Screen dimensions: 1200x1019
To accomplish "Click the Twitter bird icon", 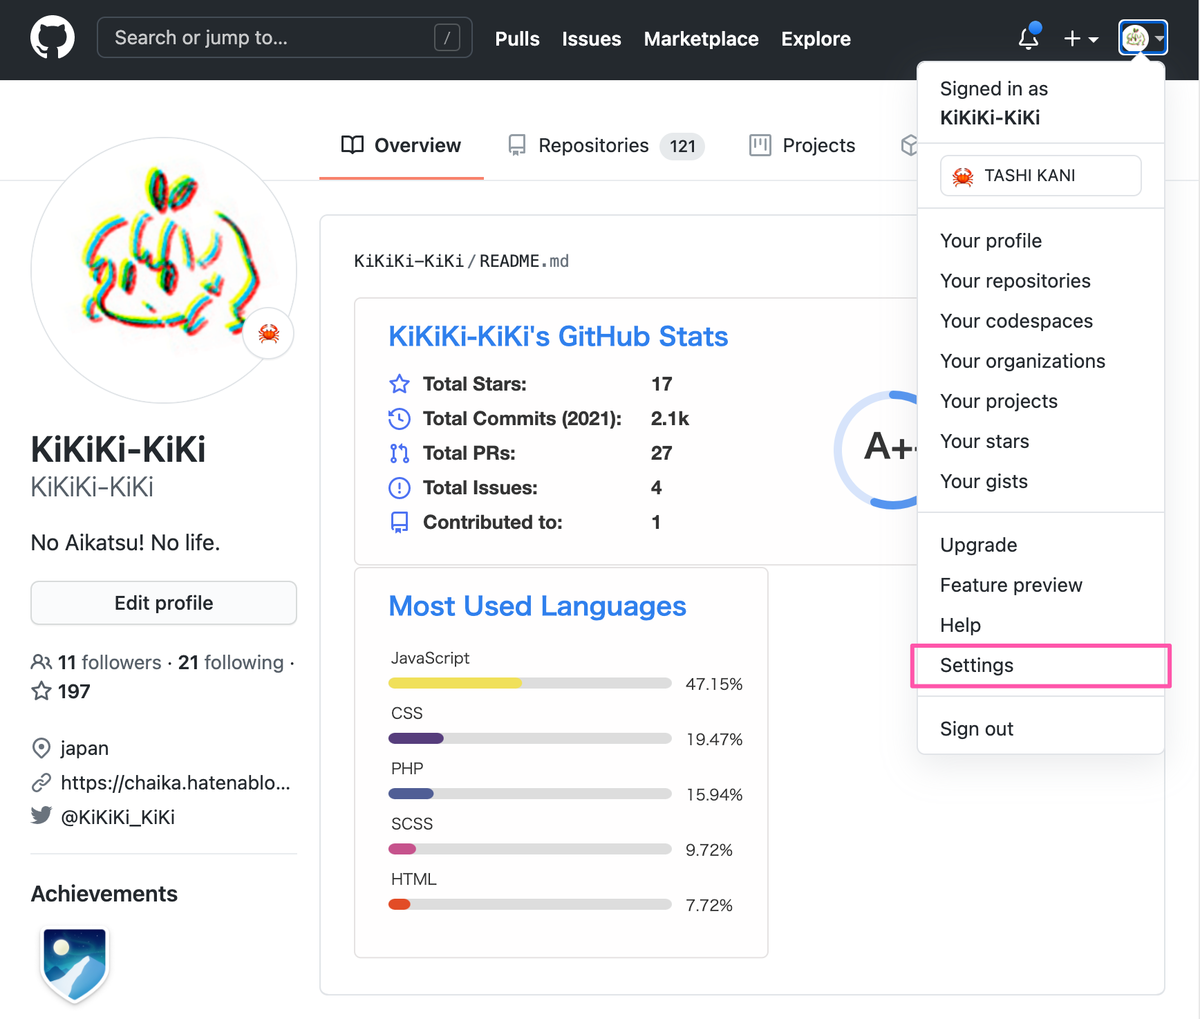I will (41, 815).
